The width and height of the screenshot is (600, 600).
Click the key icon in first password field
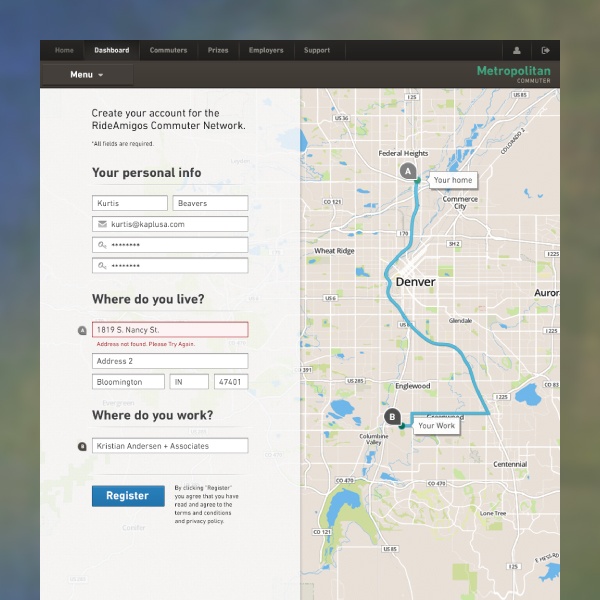click(102, 245)
